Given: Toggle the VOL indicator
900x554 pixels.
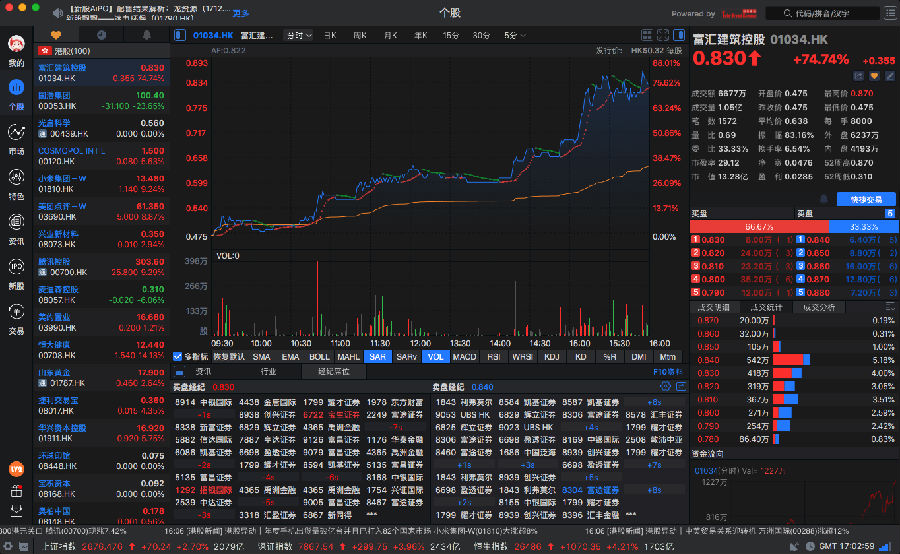Looking at the screenshot, I should [436, 357].
